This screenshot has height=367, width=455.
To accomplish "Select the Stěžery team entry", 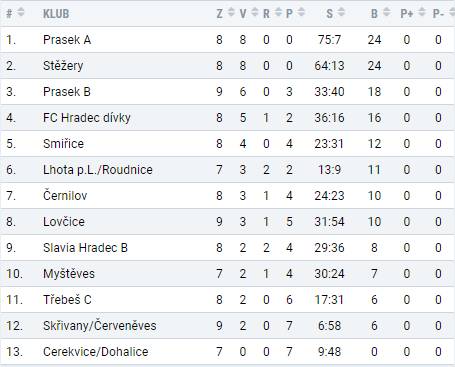I will click(63, 66).
